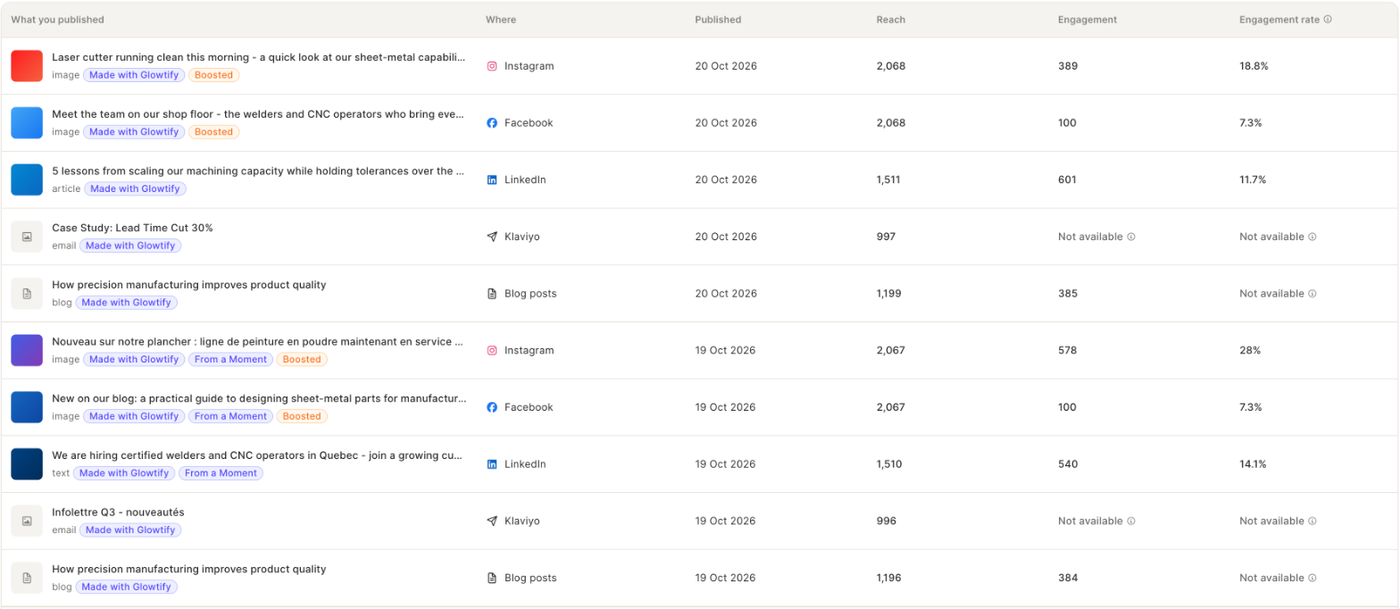Click the Made with Glowtify tag on the Laser cutter post
This screenshot has height=609, width=1400.
click(x=134, y=75)
